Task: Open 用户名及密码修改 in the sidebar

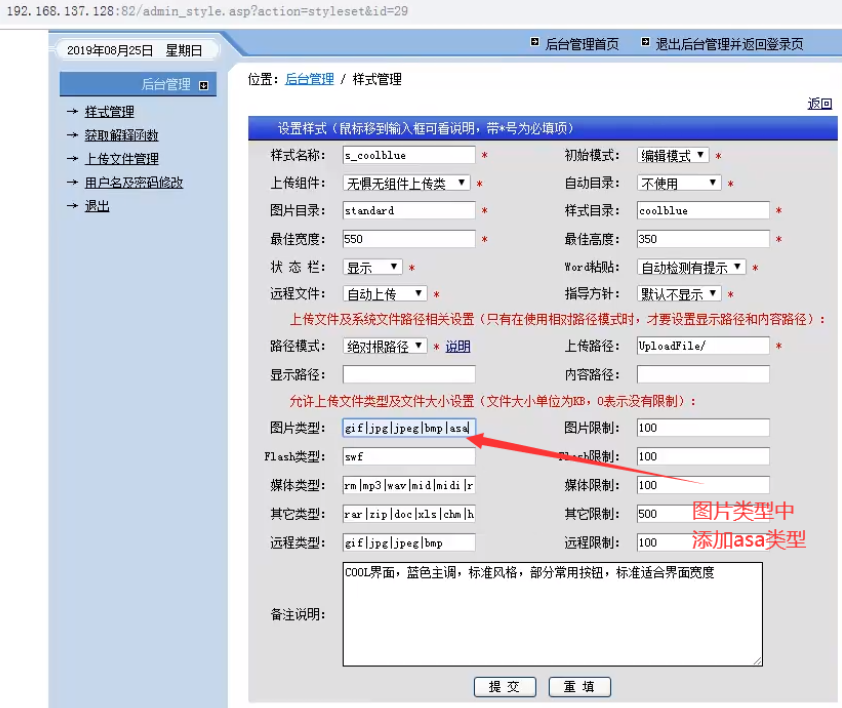Action: click(134, 183)
